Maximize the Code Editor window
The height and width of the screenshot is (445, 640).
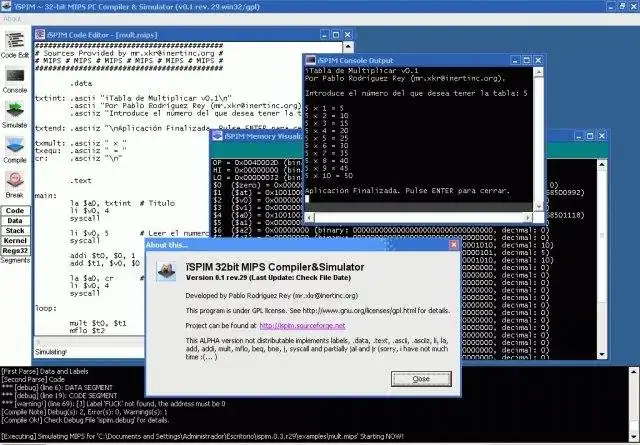[x=336, y=35]
